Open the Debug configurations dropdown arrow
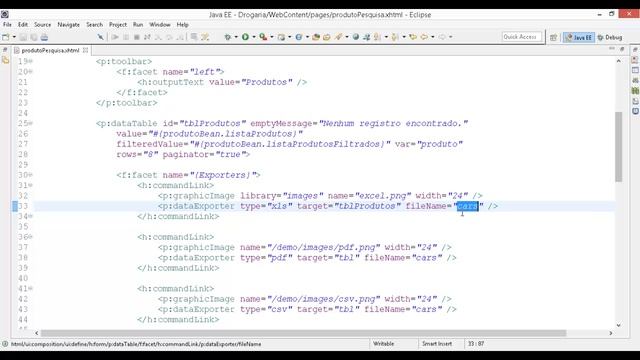Image resolution: width=640 pixels, height=360 pixels. click(236, 37)
